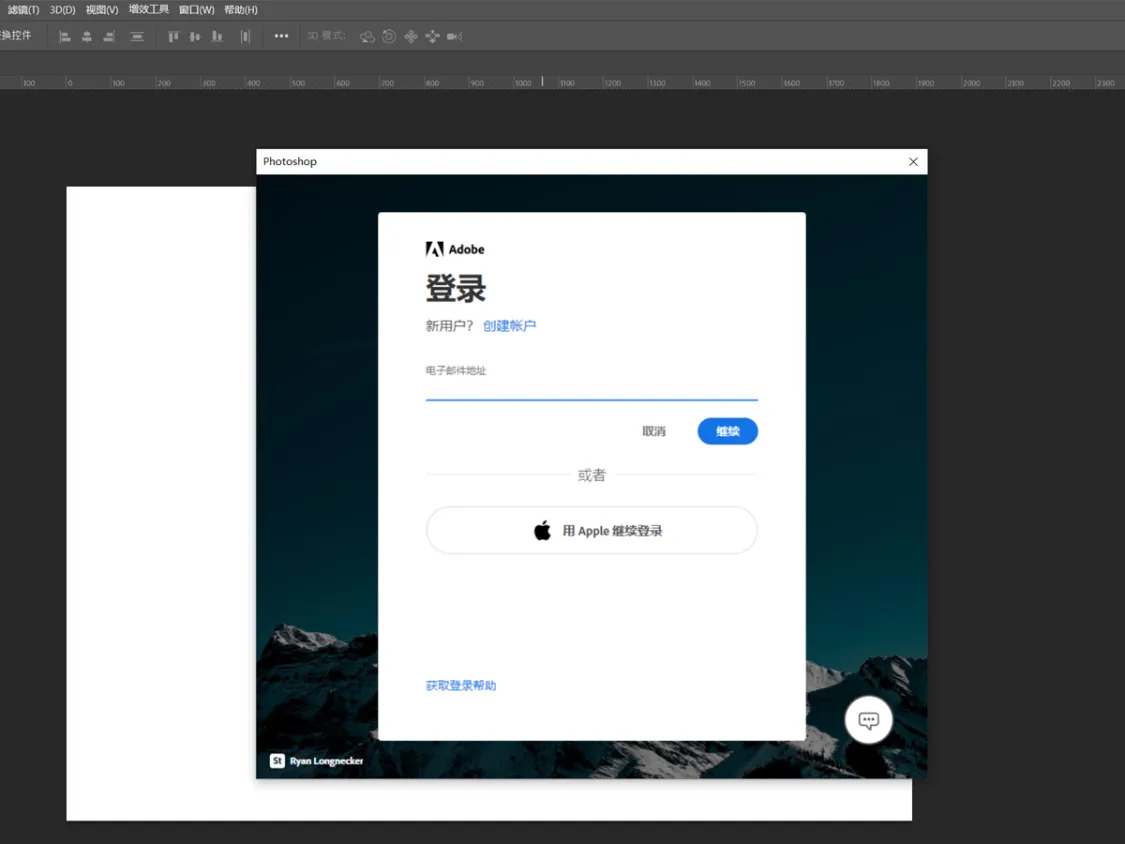Viewport: 1125px width, 844px height.
Task: Select the align bottom edges icon
Action: point(217,36)
